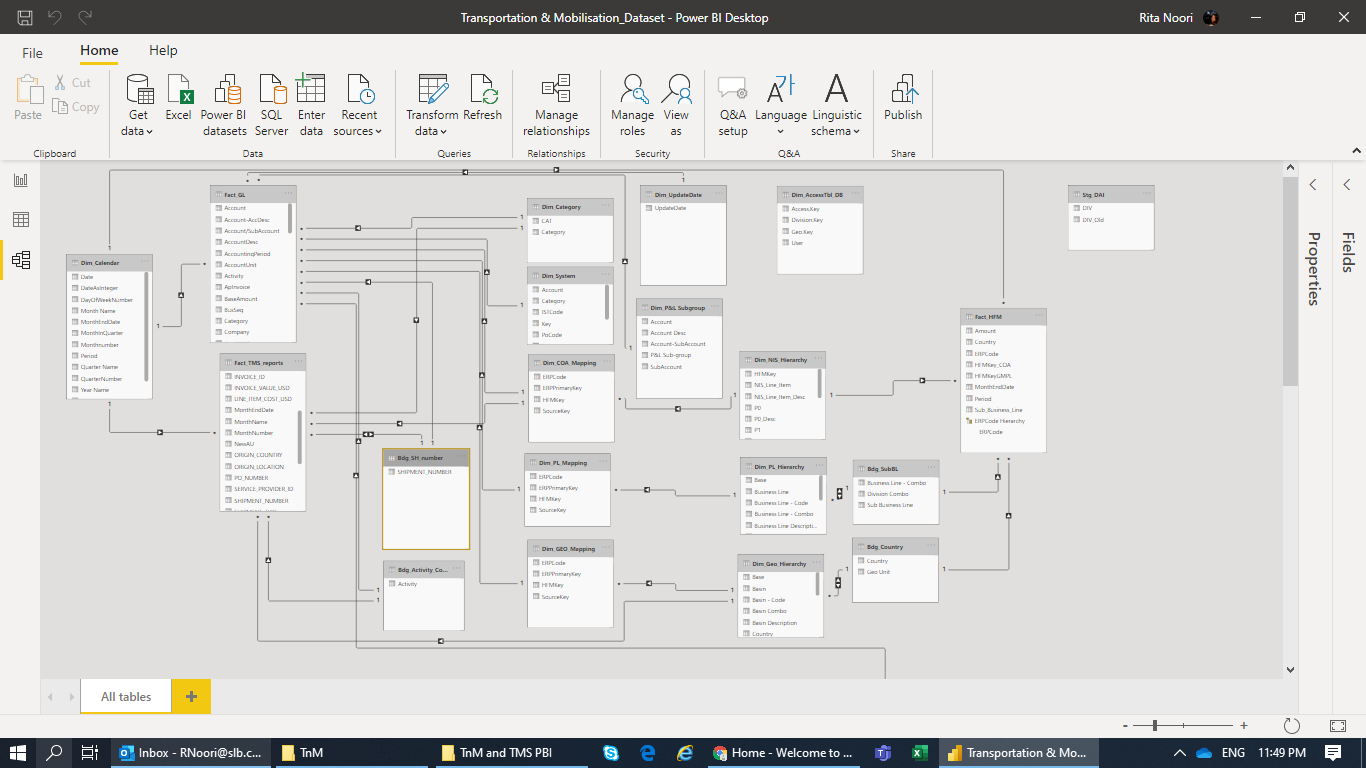
Task: Click the zoom in plus button
Action: 1244,726
